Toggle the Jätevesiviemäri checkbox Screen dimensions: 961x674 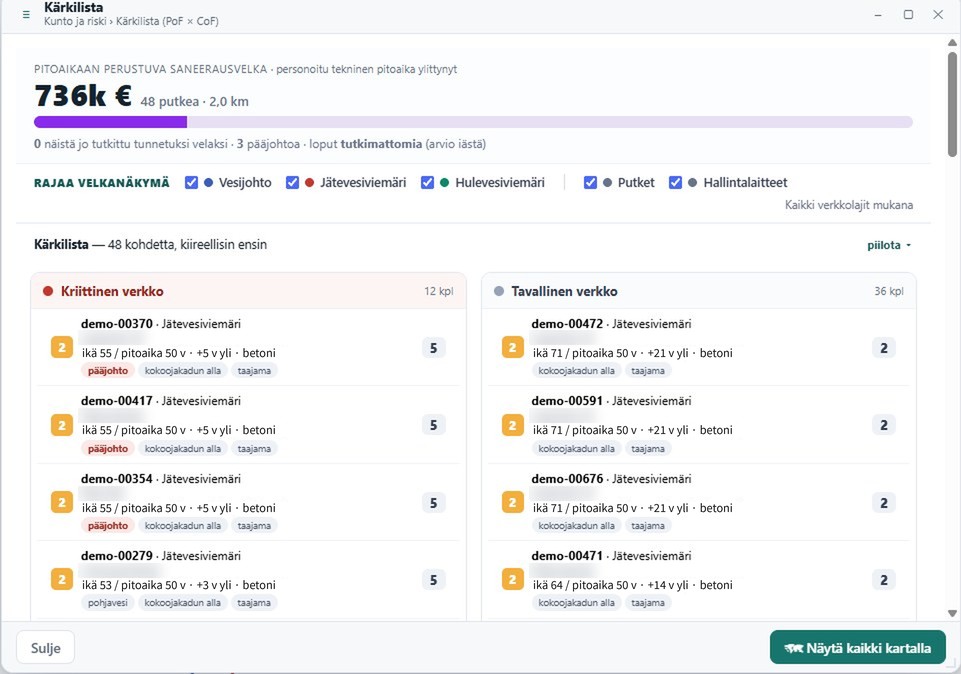coord(292,183)
